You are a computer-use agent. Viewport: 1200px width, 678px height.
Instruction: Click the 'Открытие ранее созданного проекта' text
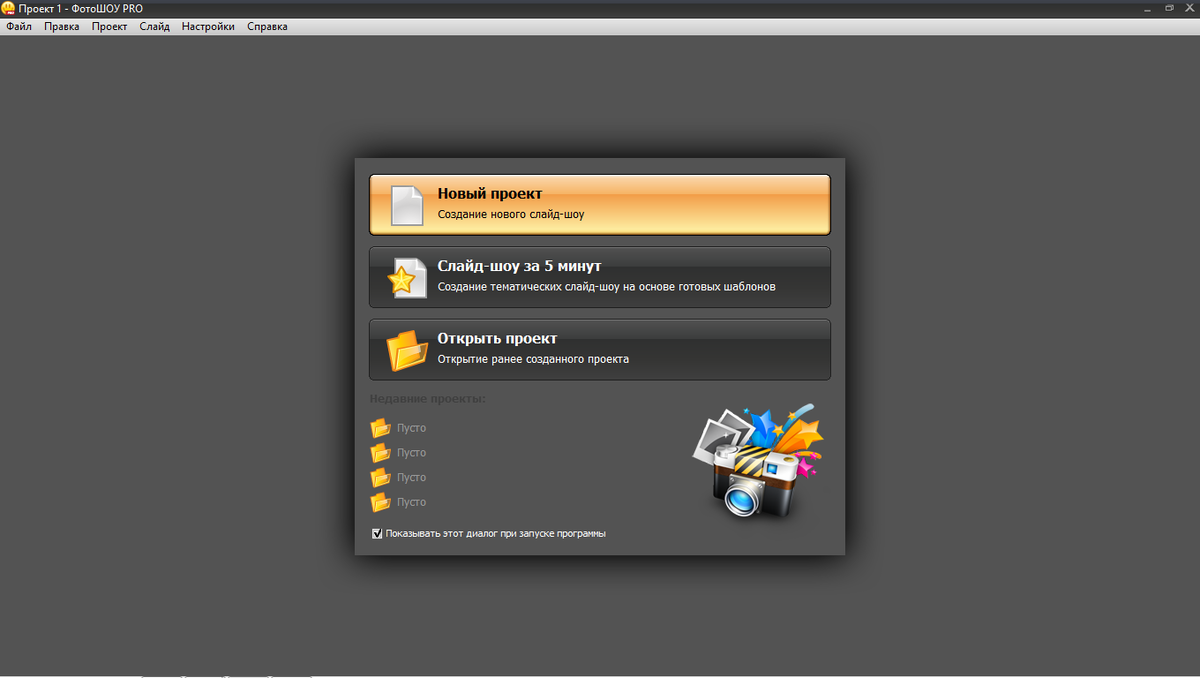pos(533,359)
